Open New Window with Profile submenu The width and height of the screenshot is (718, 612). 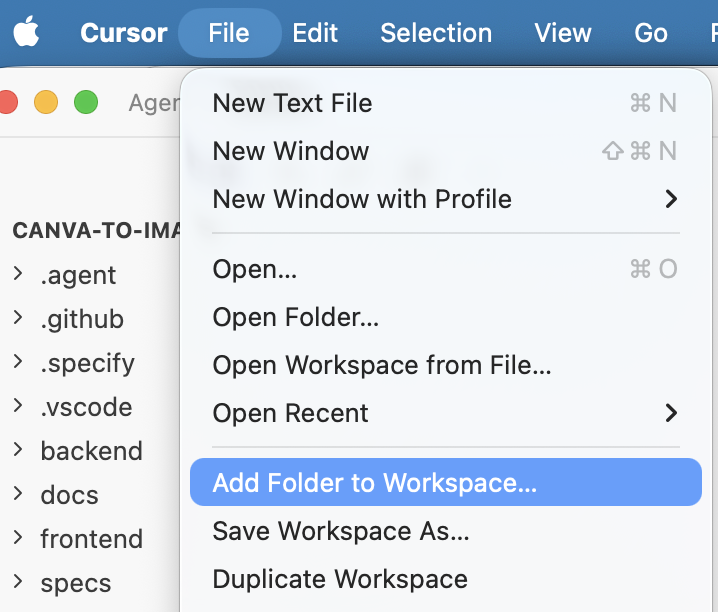tap(446, 199)
